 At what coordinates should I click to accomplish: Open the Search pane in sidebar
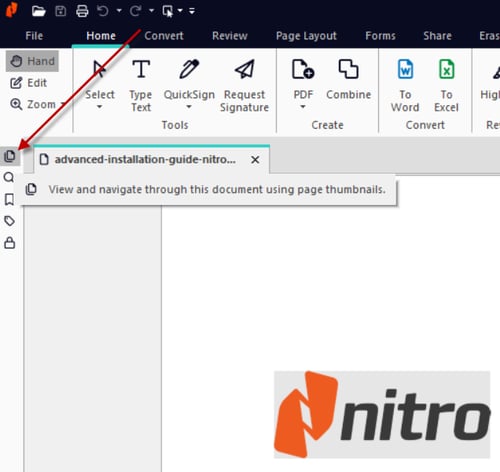tap(9, 177)
